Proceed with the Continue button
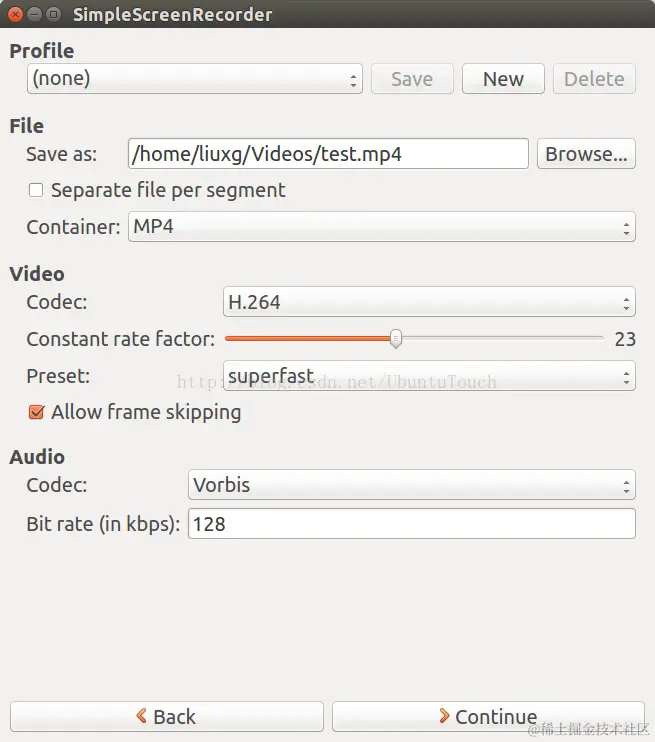The width and height of the screenshot is (655, 742). pyautogui.click(x=488, y=716)
